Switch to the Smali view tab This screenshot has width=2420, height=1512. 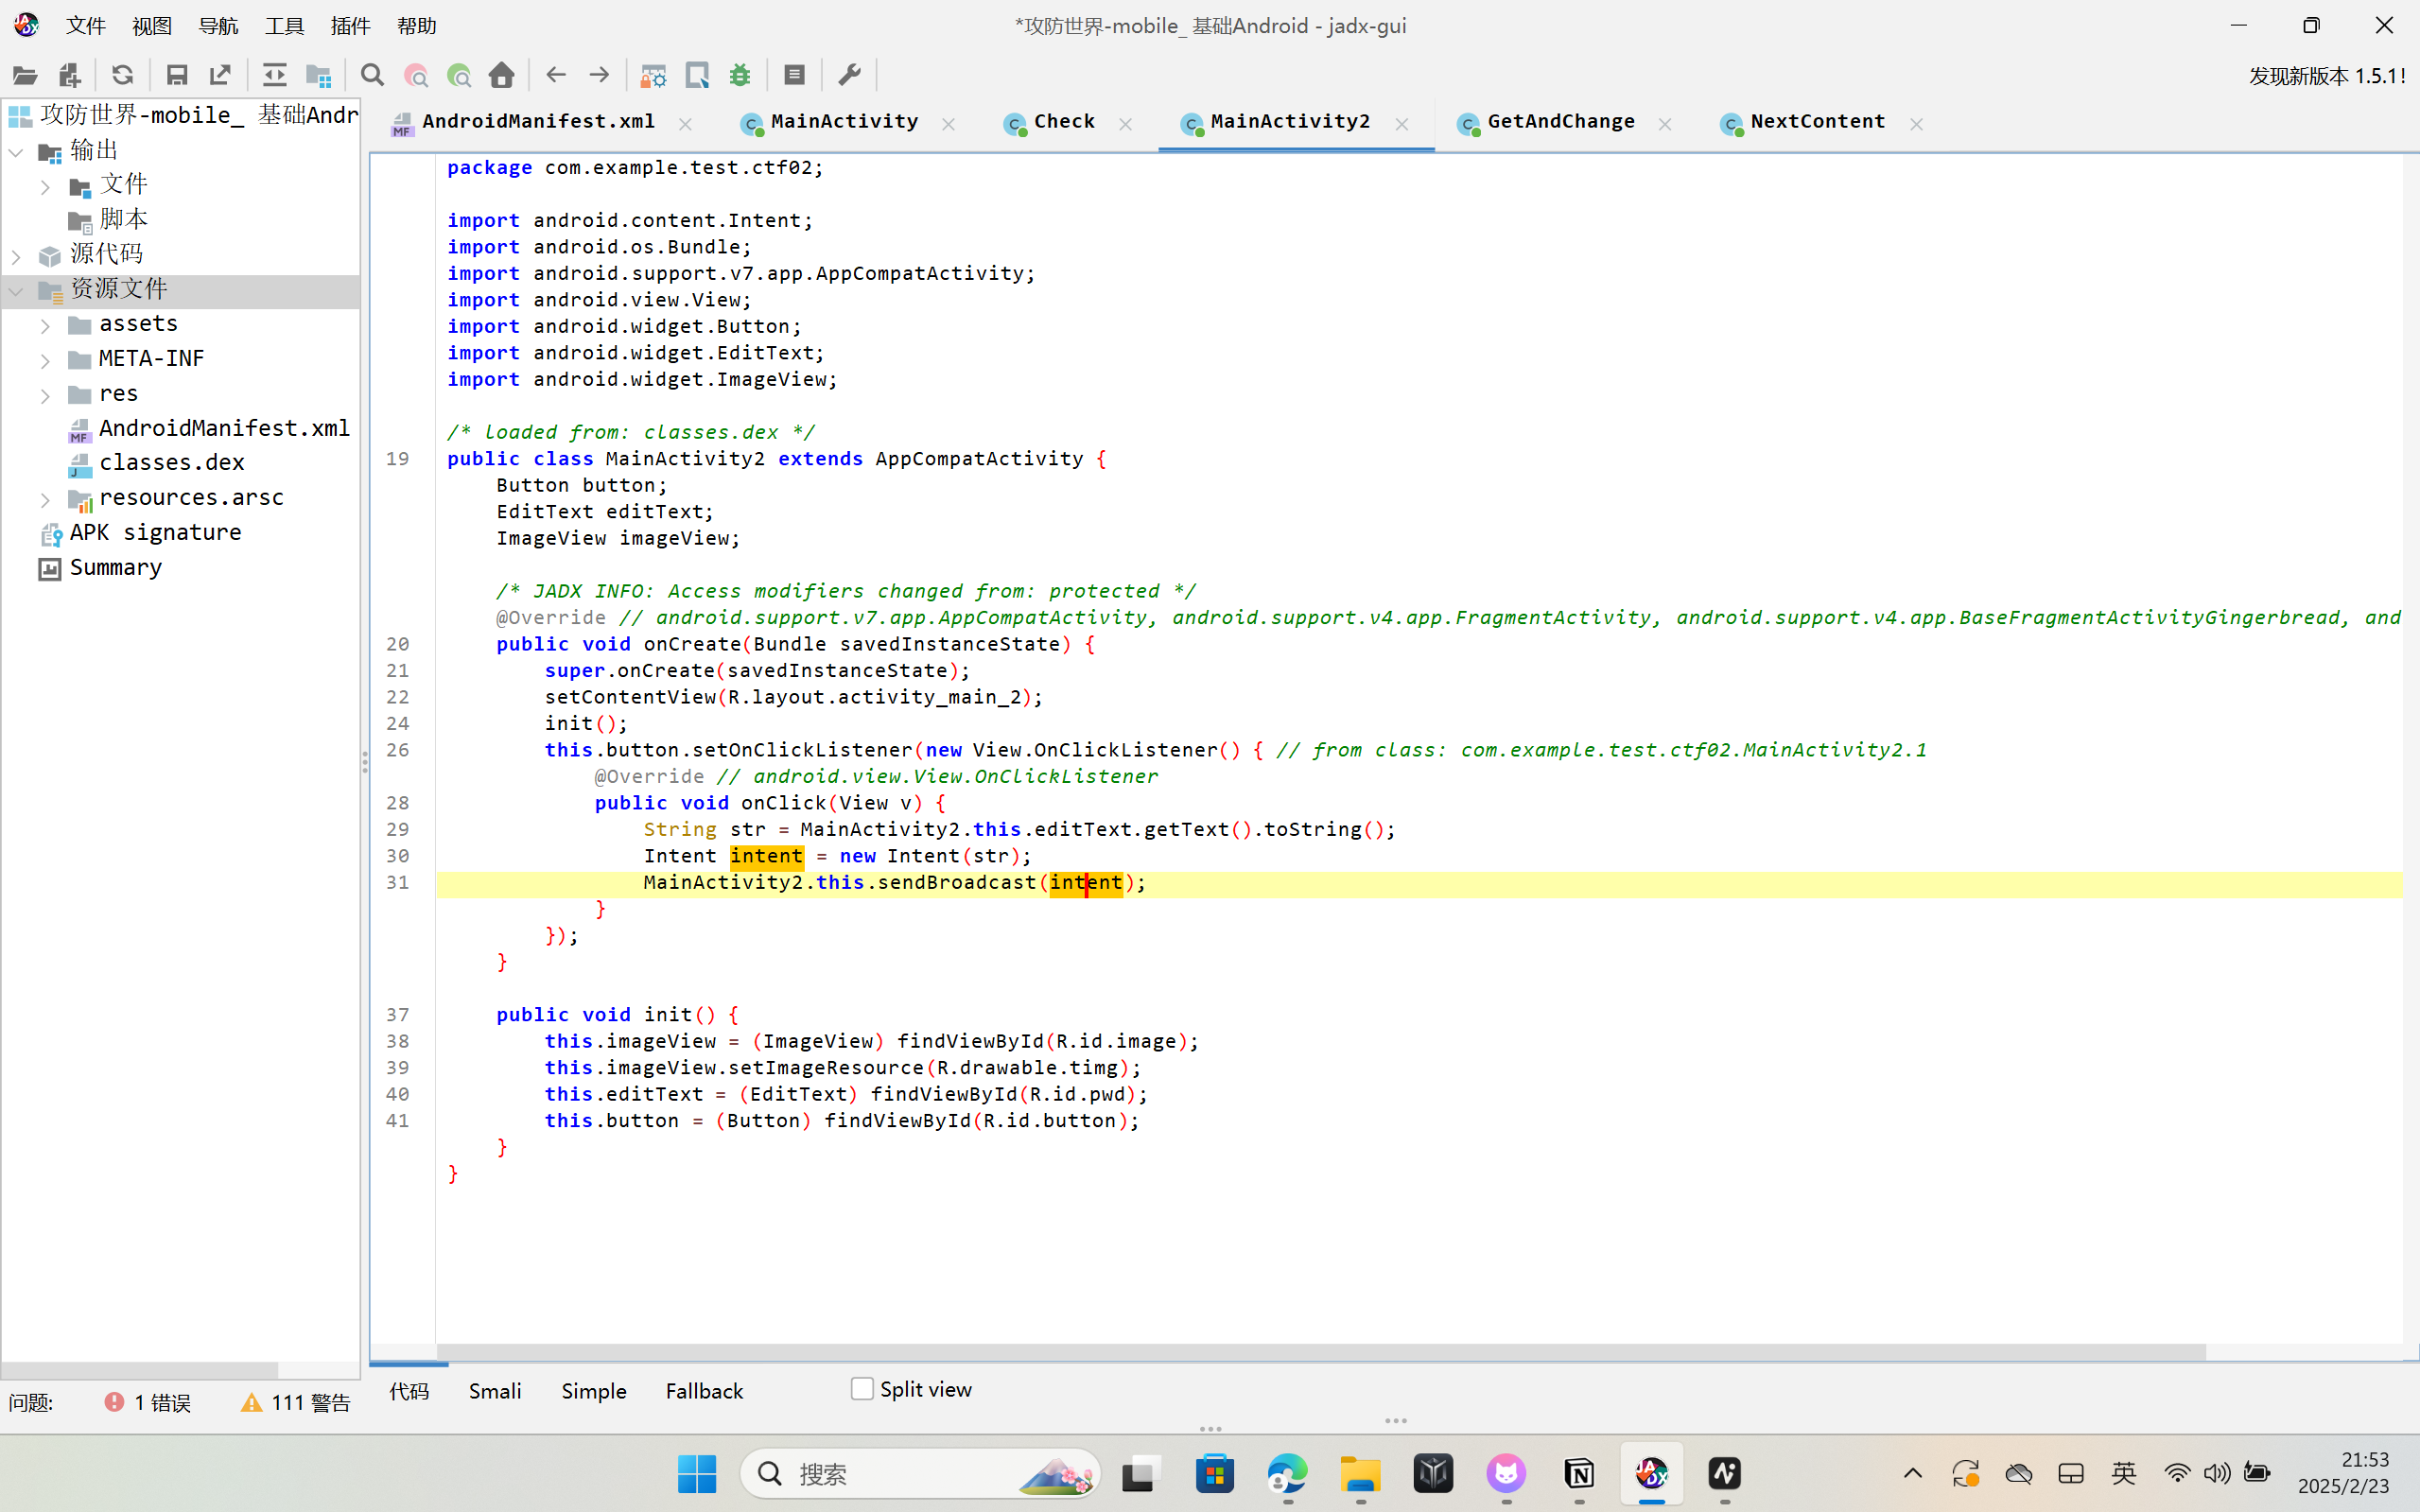(495, 1391)
